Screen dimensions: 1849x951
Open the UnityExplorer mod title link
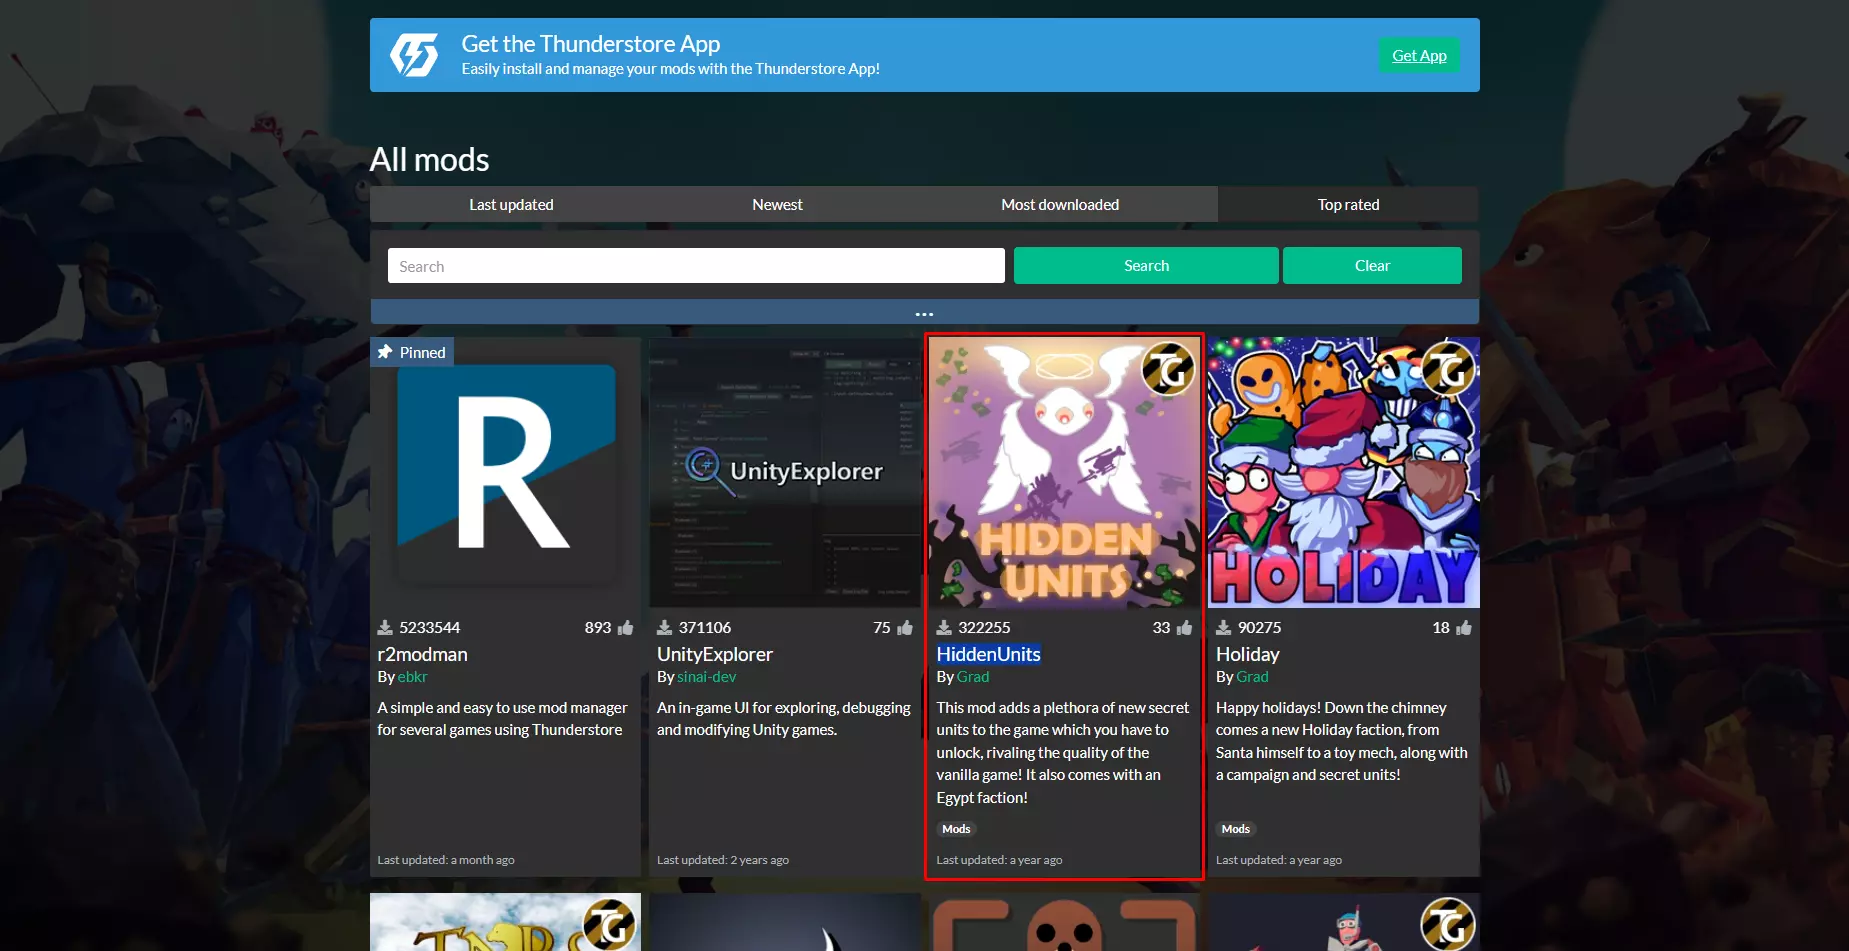click(715, 654)
